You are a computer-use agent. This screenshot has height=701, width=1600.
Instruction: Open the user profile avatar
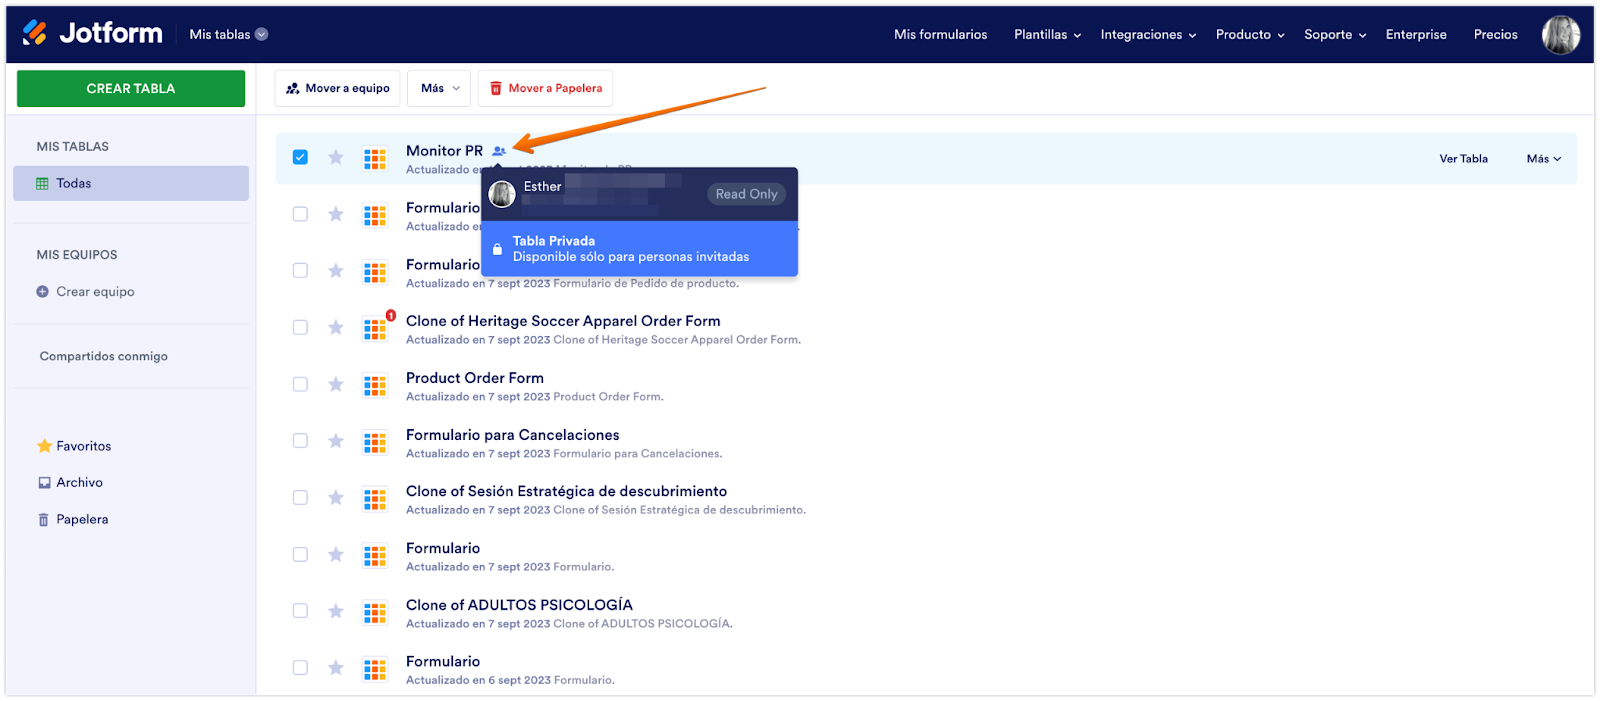tap(1560, 35)
